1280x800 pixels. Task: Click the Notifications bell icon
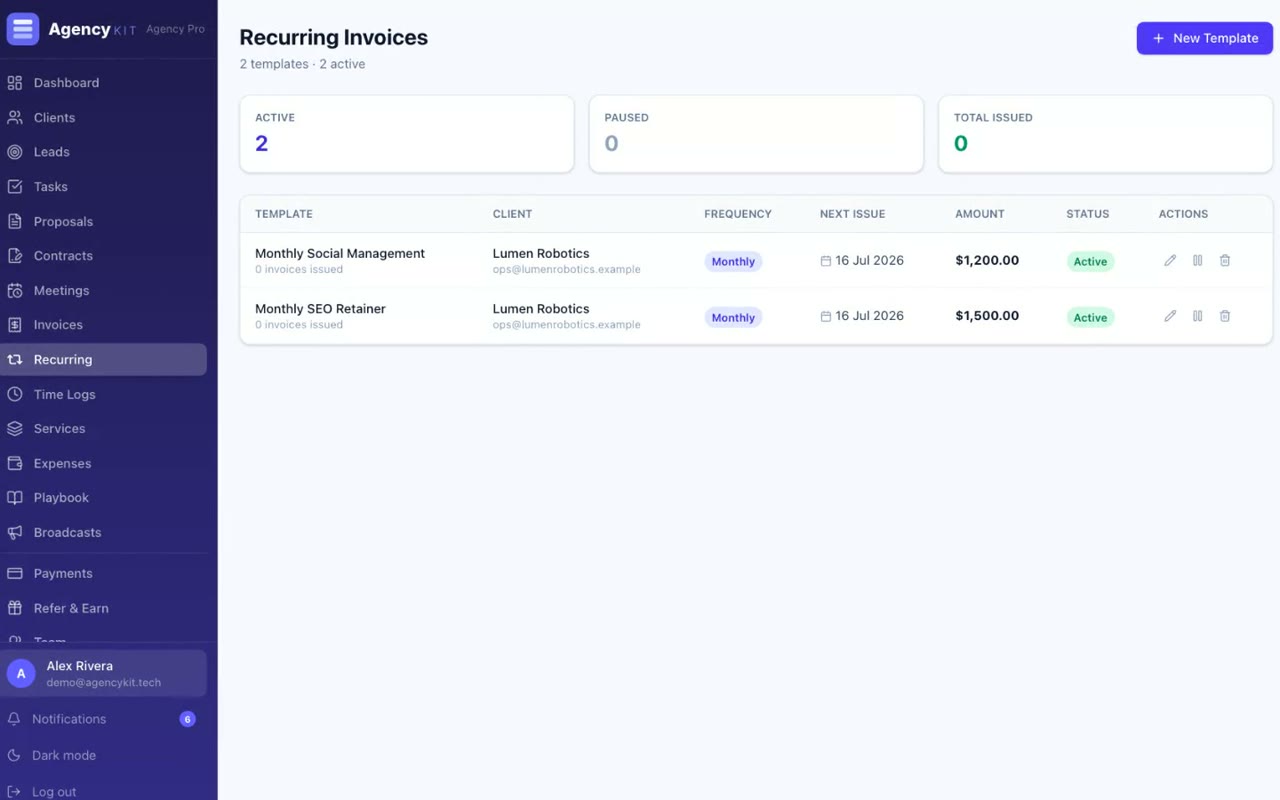point(14,719)
